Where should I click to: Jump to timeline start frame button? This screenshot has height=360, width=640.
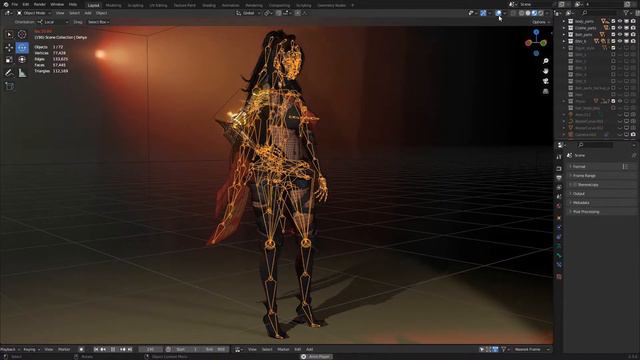coord(96,349)
